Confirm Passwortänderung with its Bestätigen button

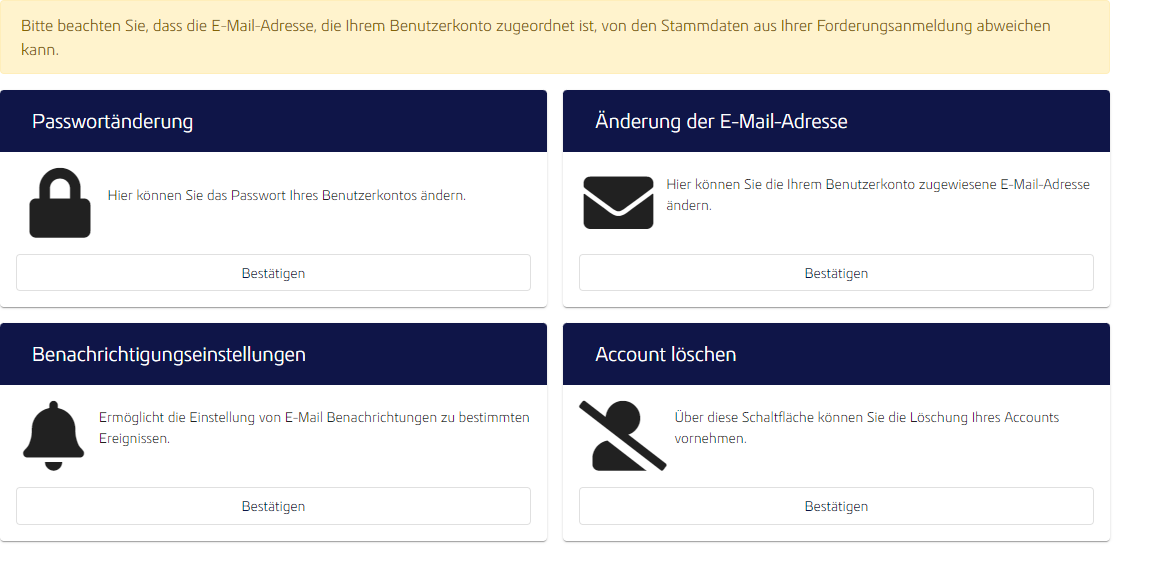(273, 273)
